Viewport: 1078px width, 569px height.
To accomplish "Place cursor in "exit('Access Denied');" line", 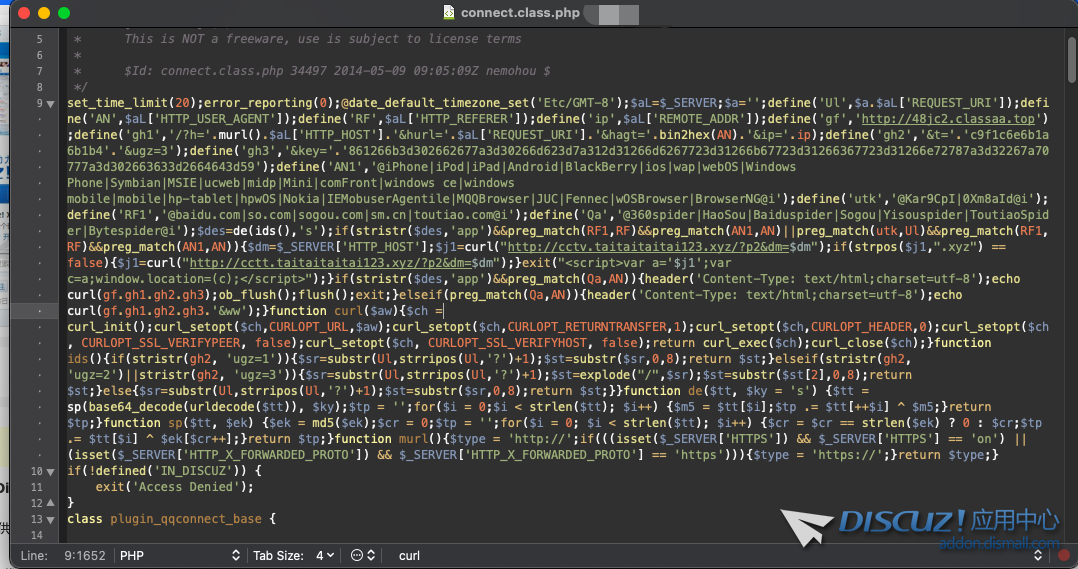I will pos(174,487).
